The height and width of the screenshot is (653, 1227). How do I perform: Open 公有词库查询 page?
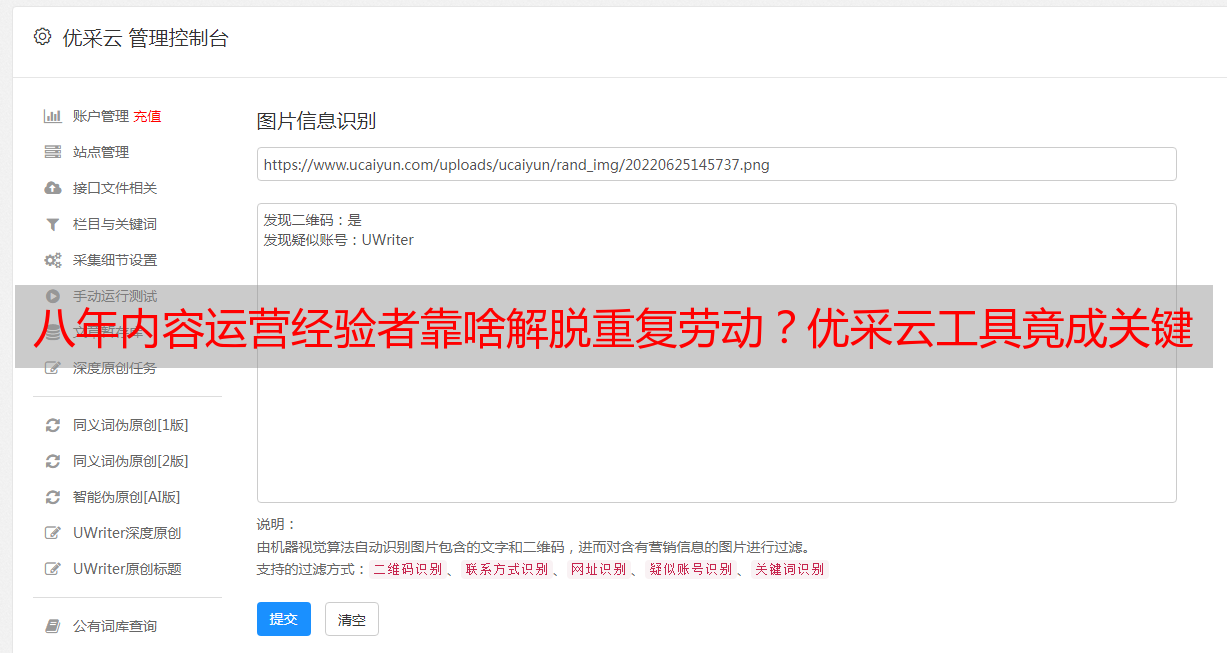115,626
